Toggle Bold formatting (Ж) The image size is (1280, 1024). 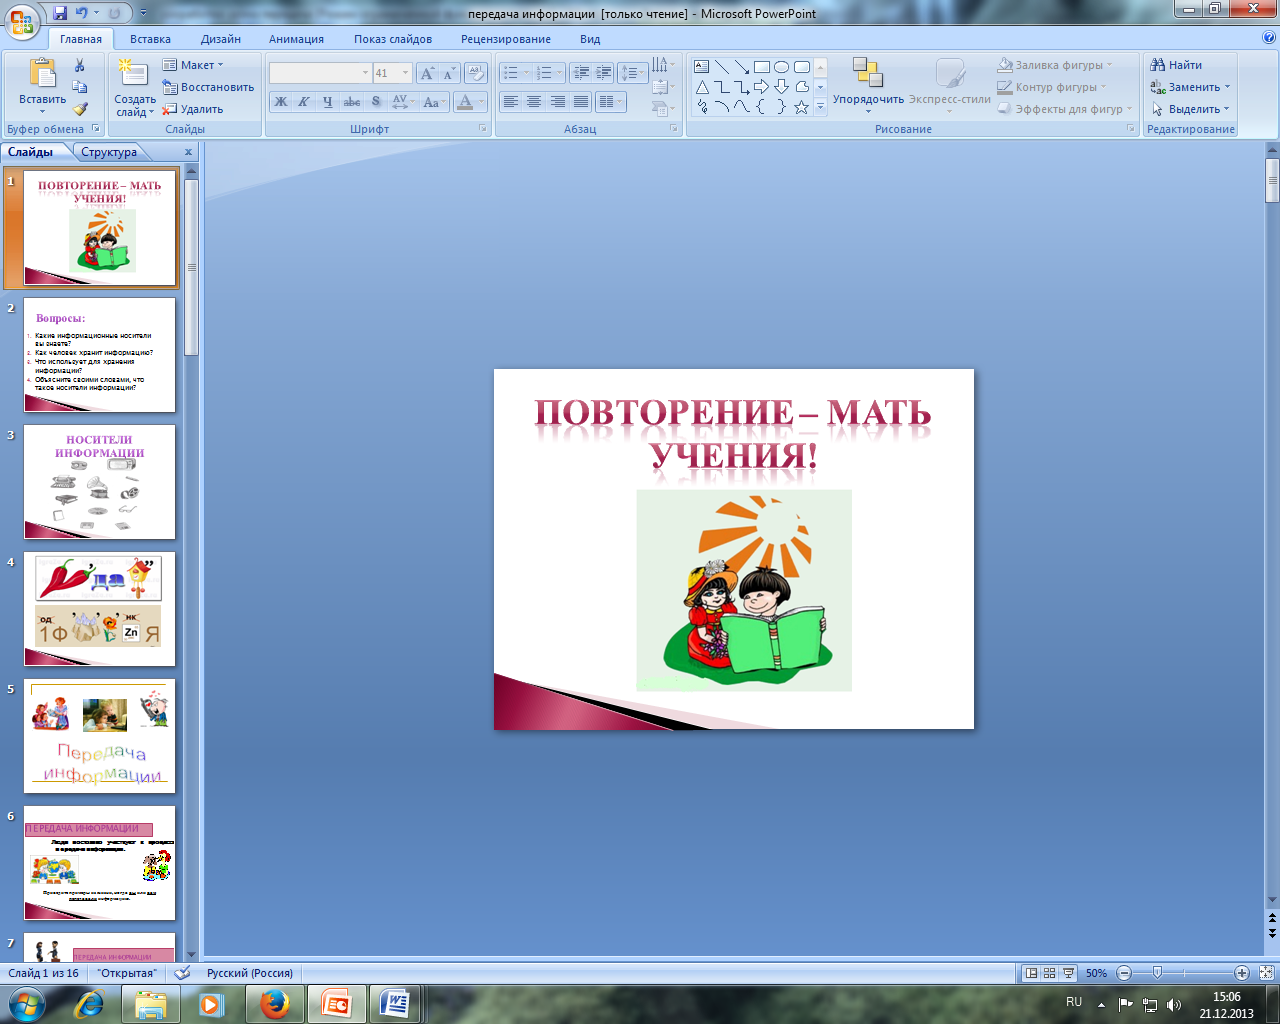(281, 102)
